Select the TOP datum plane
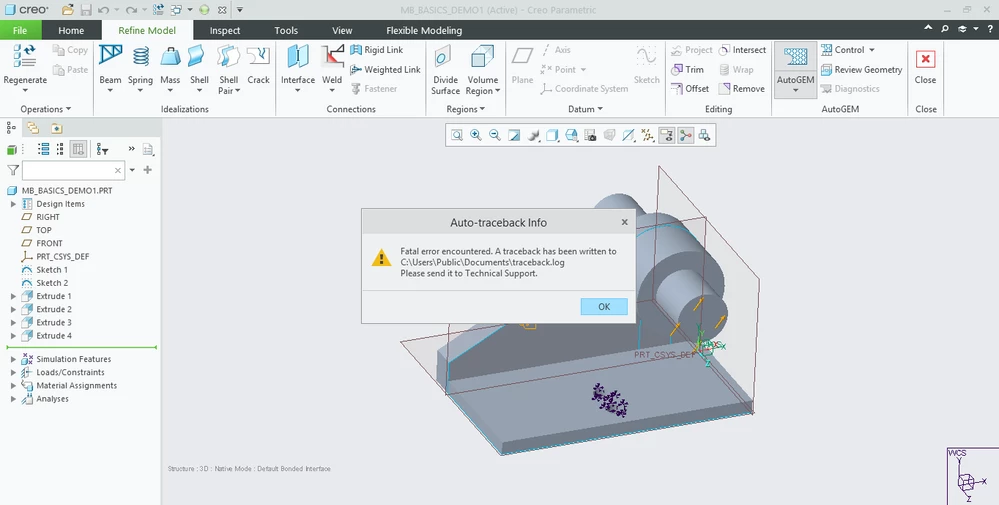This screenshot has height=505, width=999. [43, 230]
